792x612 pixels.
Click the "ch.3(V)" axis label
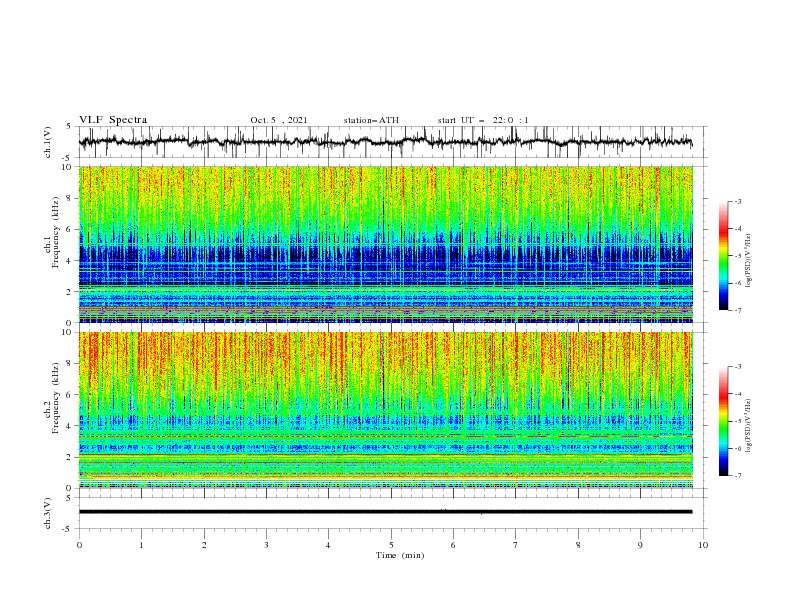48,513
